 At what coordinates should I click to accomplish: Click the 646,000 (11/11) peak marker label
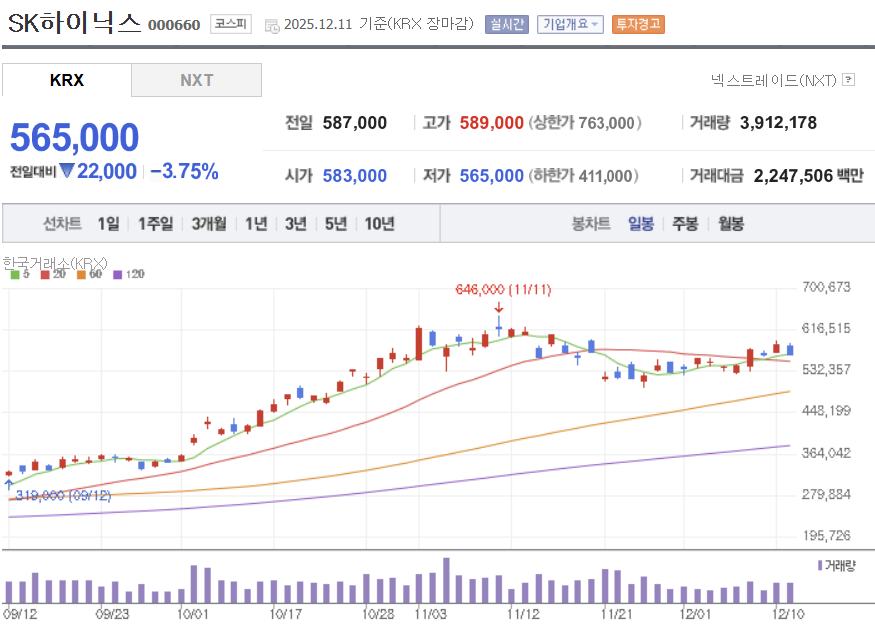503,290
